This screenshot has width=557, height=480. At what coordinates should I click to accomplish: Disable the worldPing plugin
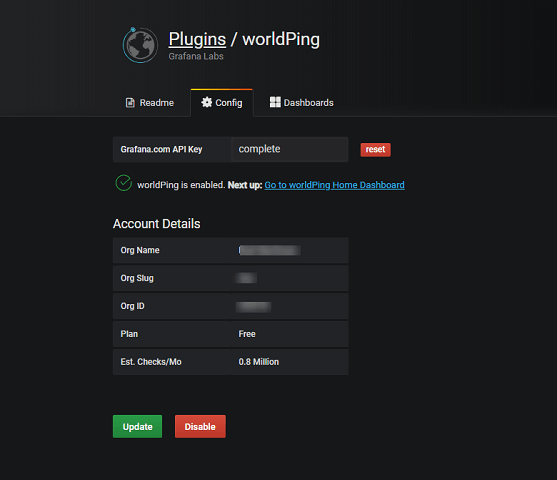(200, 426)
